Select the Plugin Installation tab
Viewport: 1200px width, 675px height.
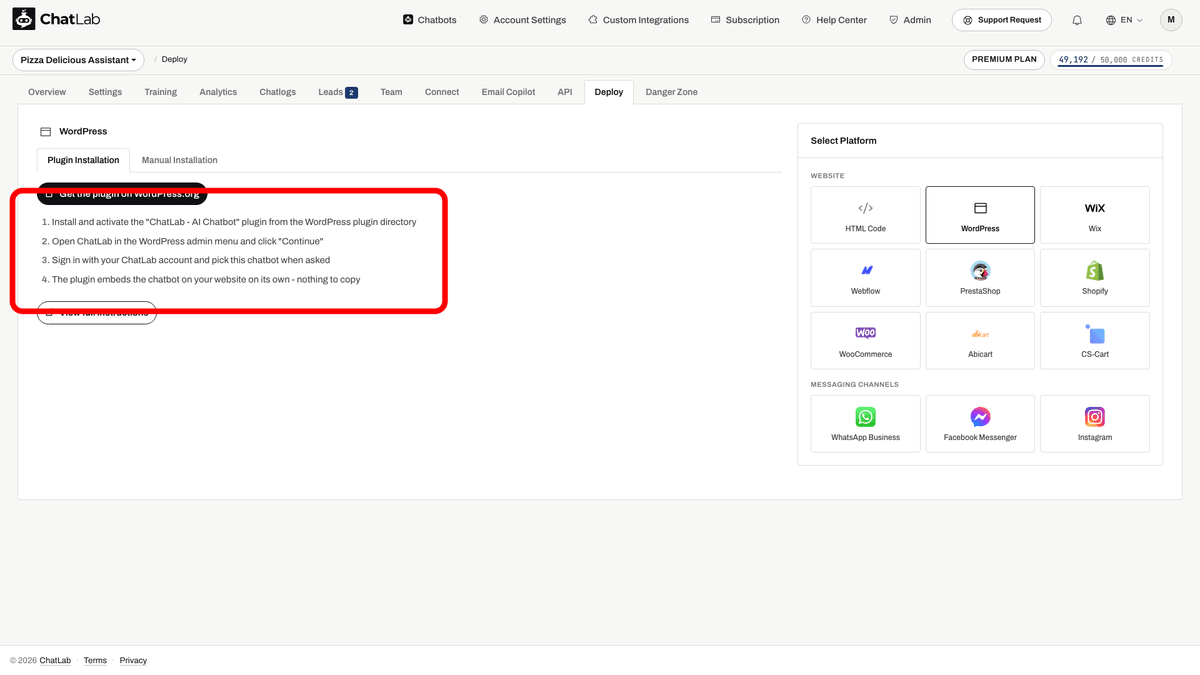point(83,160)
